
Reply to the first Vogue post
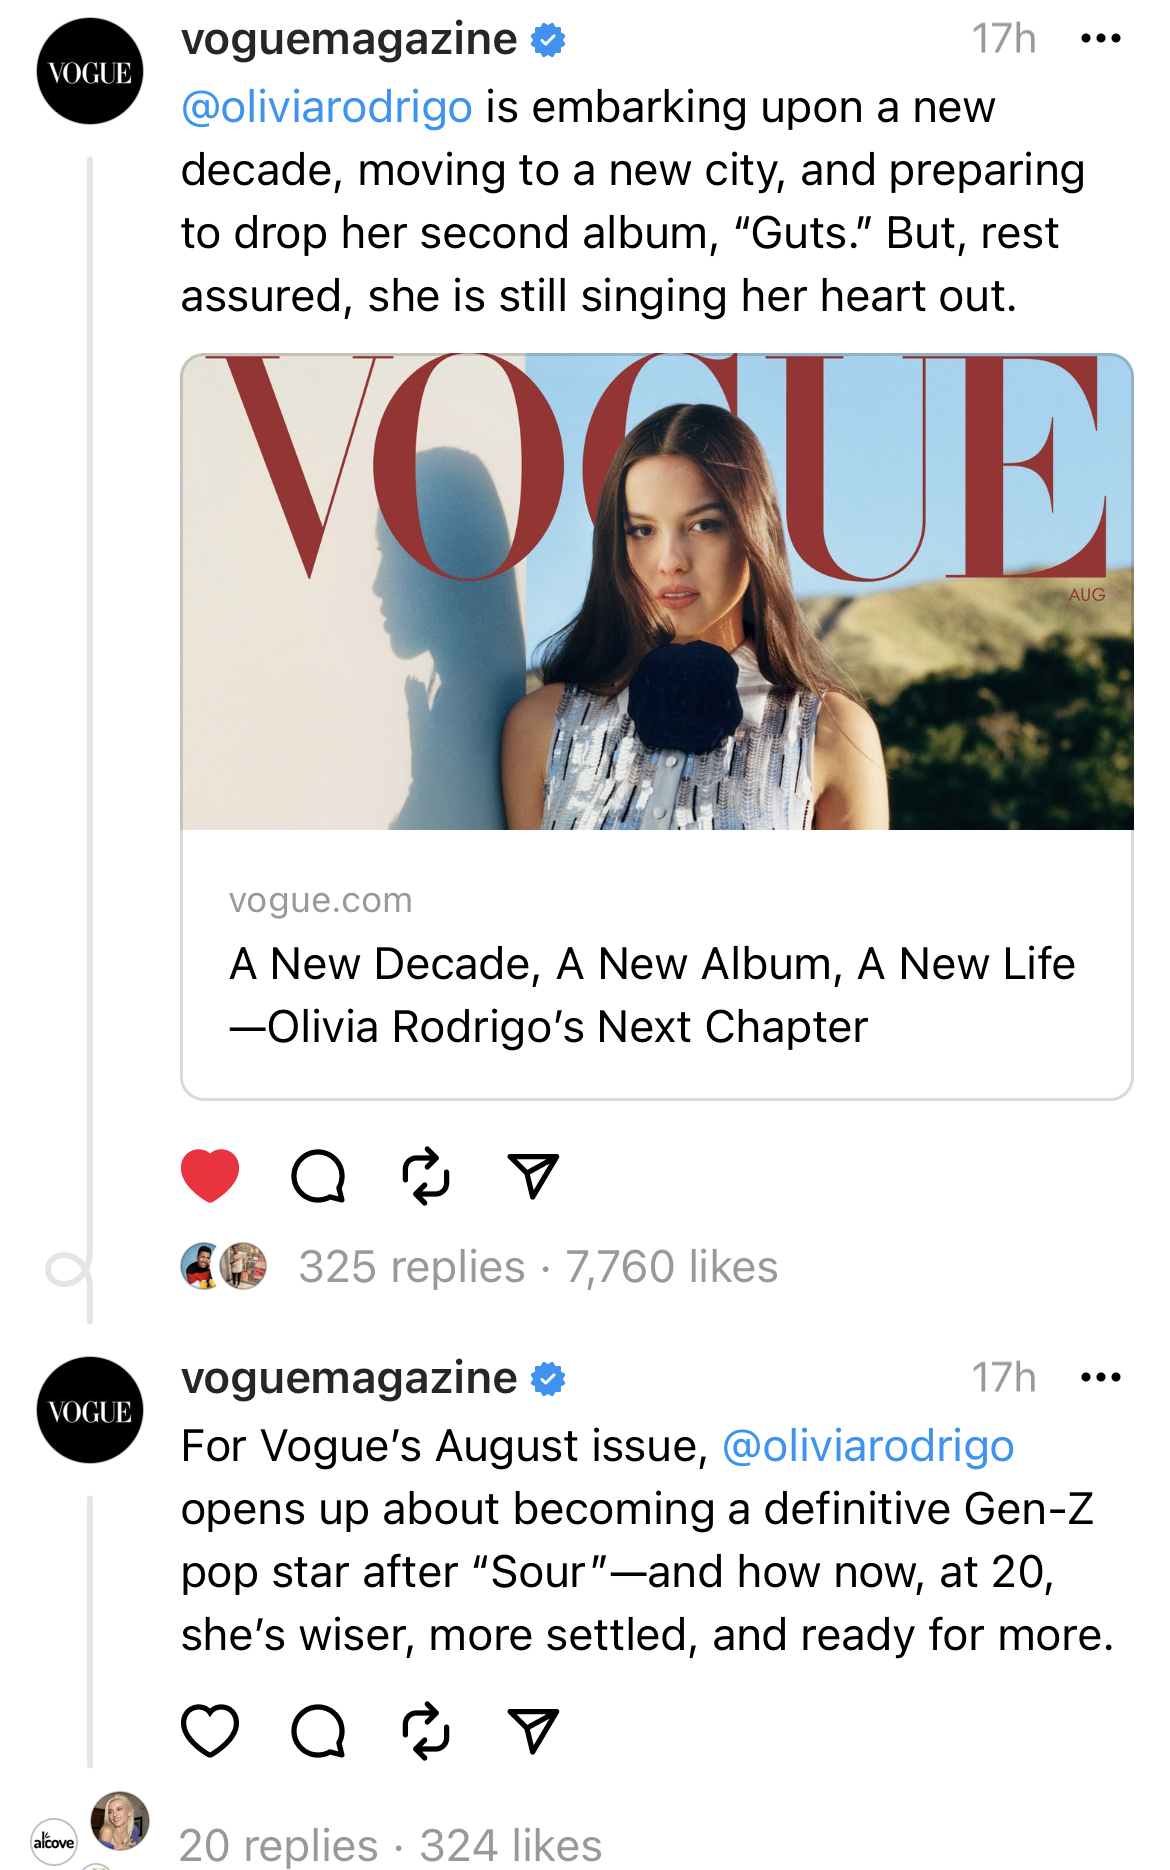click(x=318, y=1176)
